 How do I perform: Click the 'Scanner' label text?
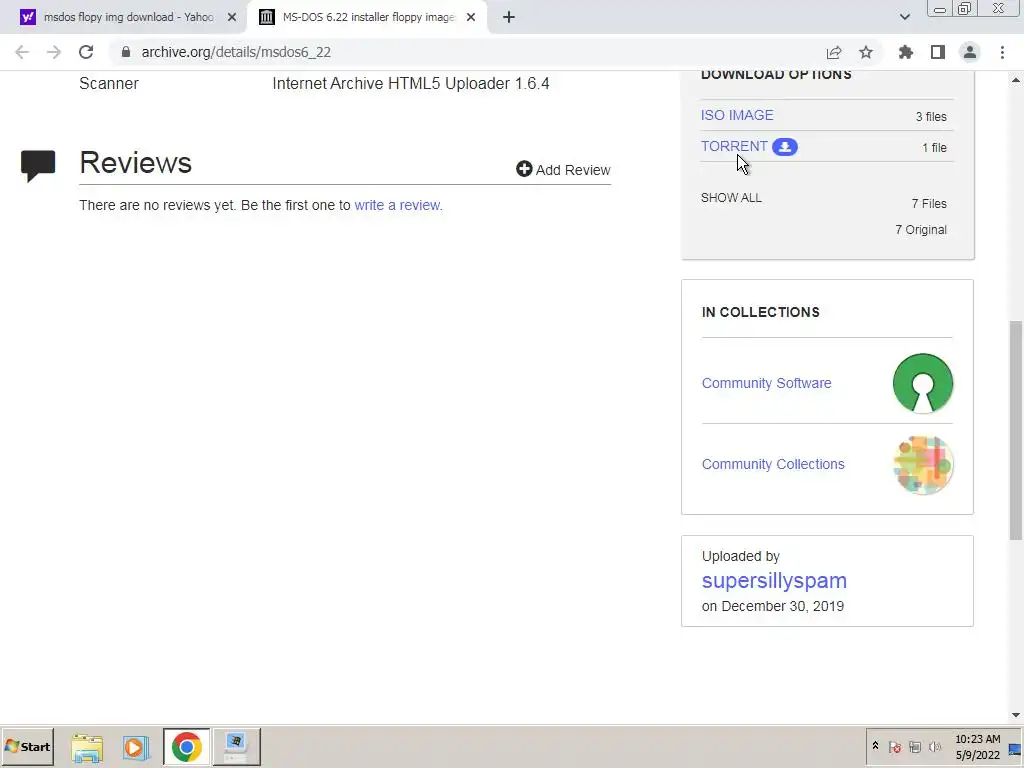pyautogui.click(x=109, y=84)
